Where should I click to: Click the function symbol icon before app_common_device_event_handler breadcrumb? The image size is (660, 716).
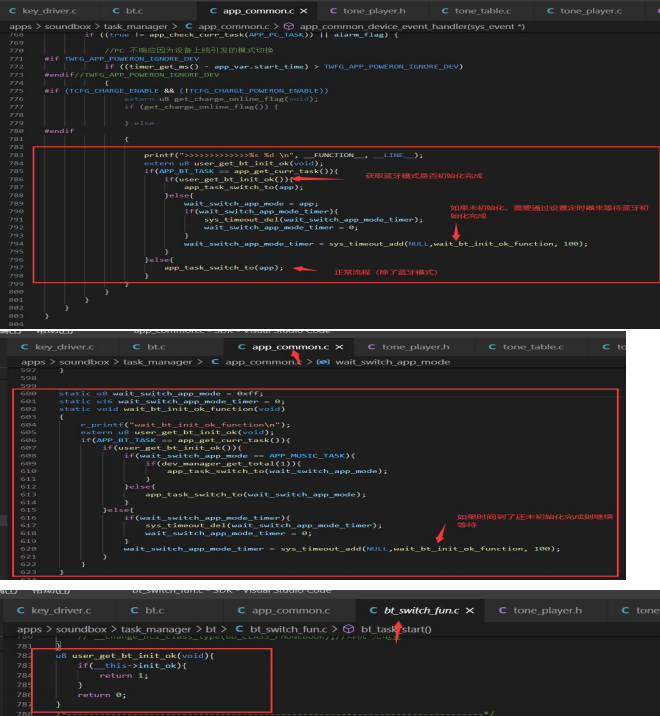point(289,26)
